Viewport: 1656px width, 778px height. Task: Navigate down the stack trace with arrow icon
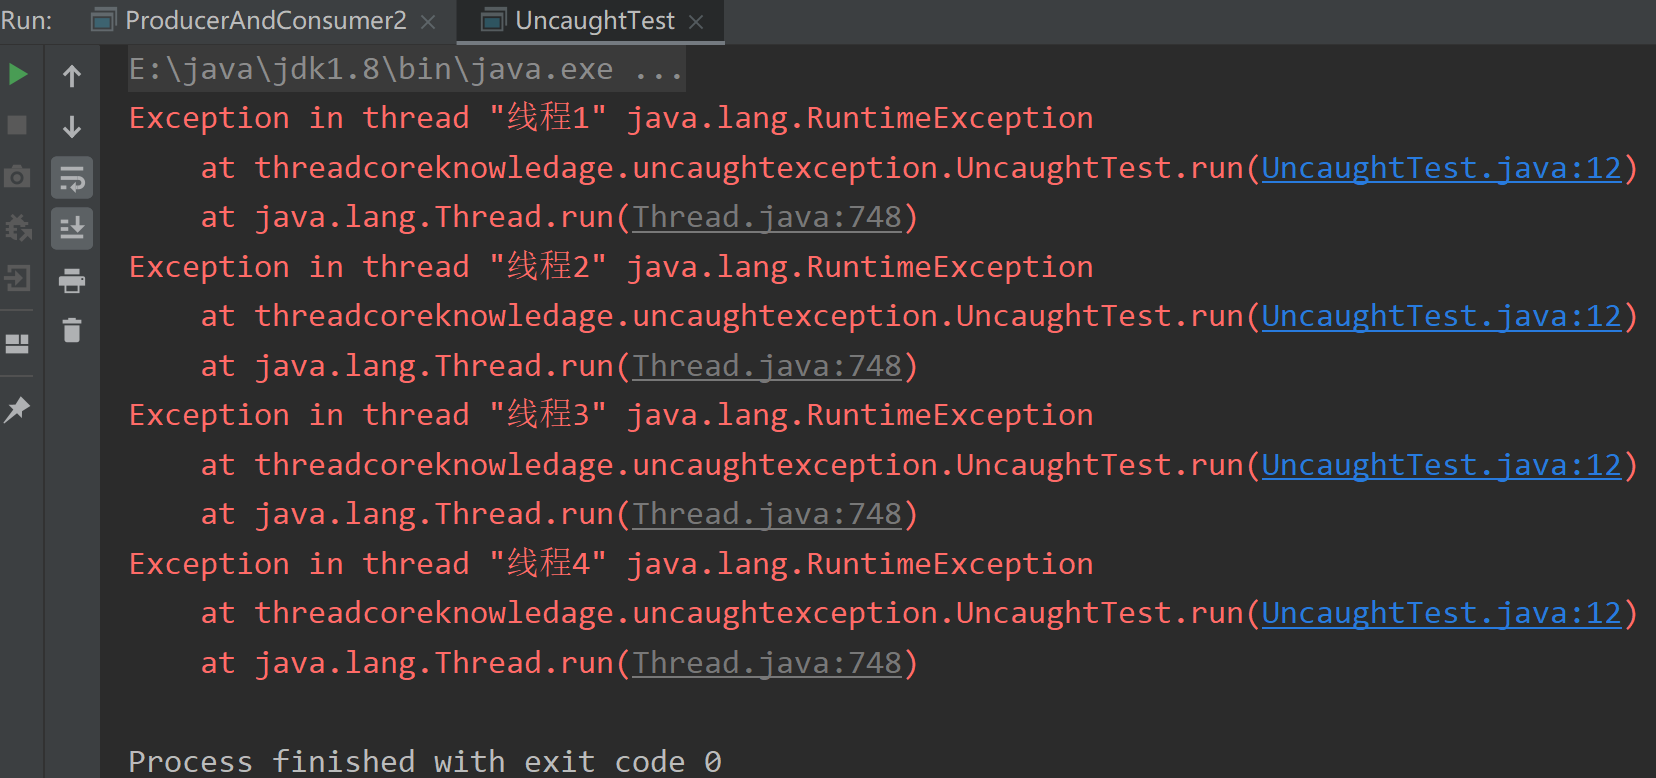point(71,126)
